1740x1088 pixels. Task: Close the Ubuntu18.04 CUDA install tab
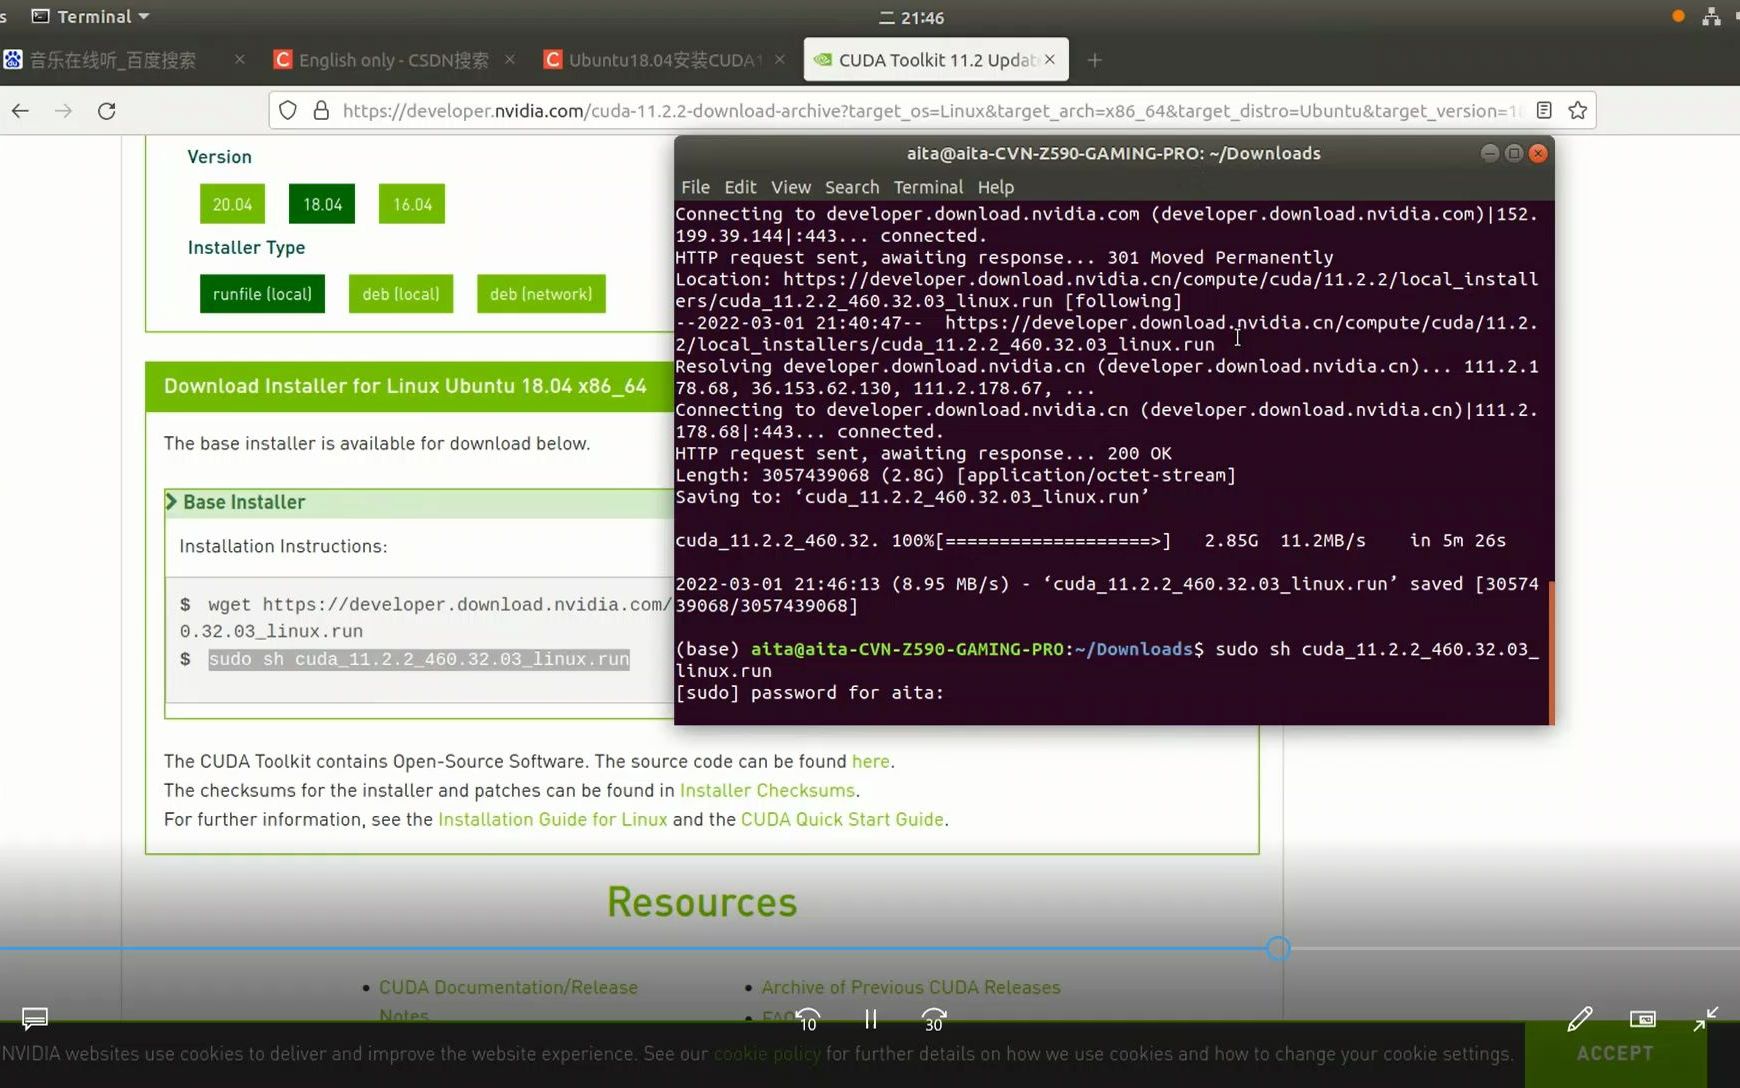point(780,60)
